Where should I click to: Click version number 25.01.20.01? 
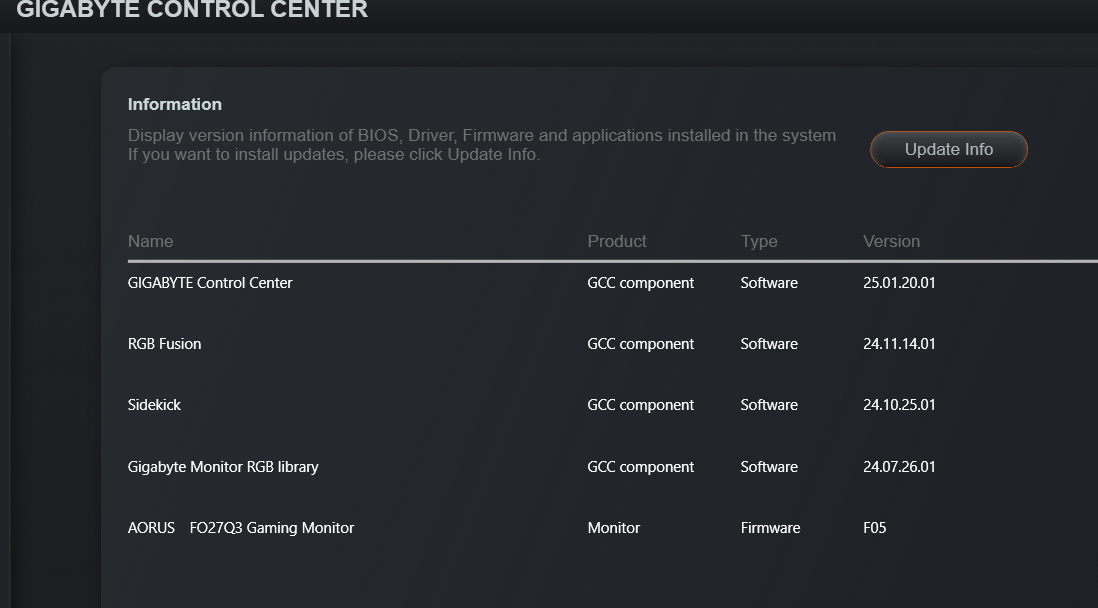point(899,283)
